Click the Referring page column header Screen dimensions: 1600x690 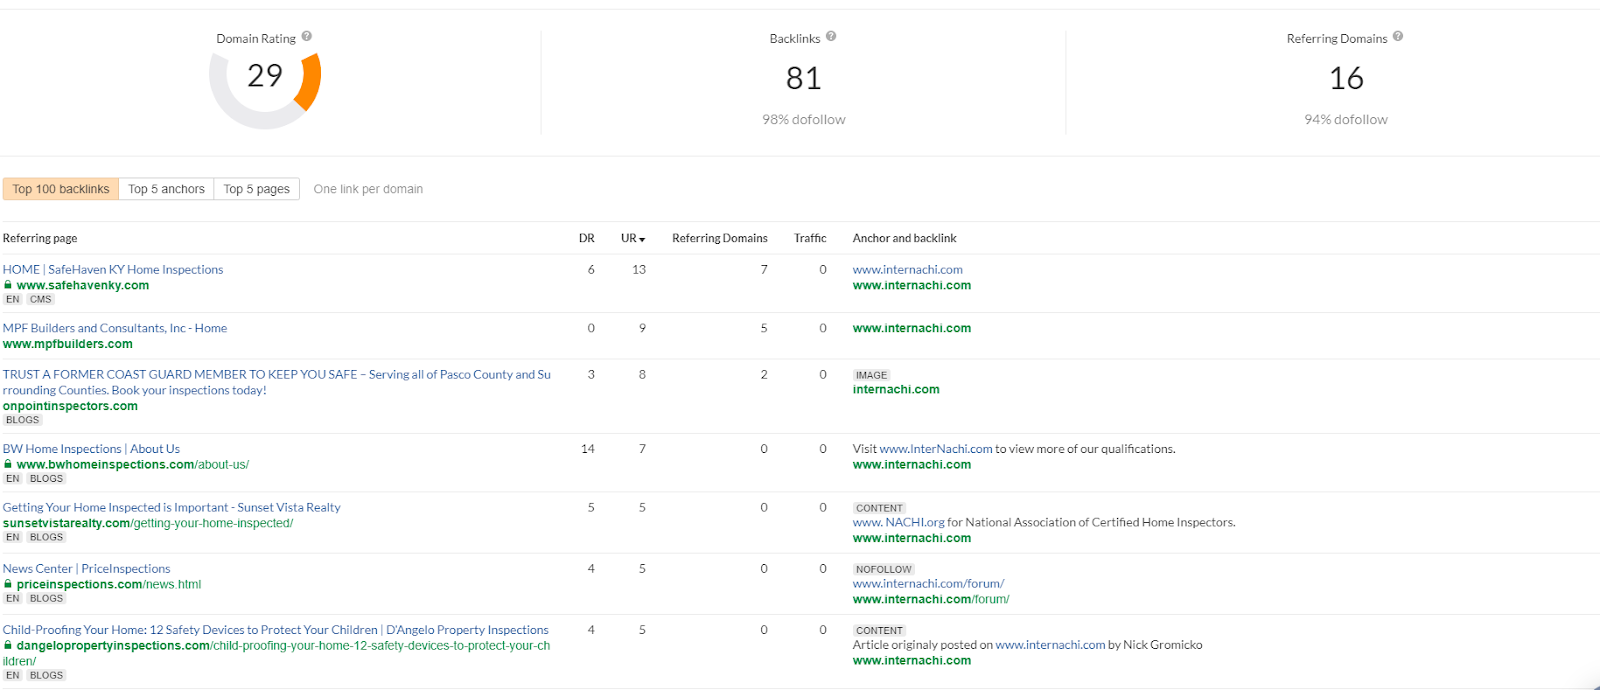pos(40,238)
